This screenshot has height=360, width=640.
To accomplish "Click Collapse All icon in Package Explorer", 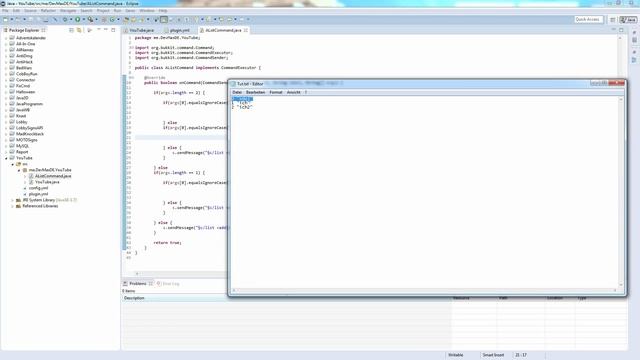I will tap(71, 30).
